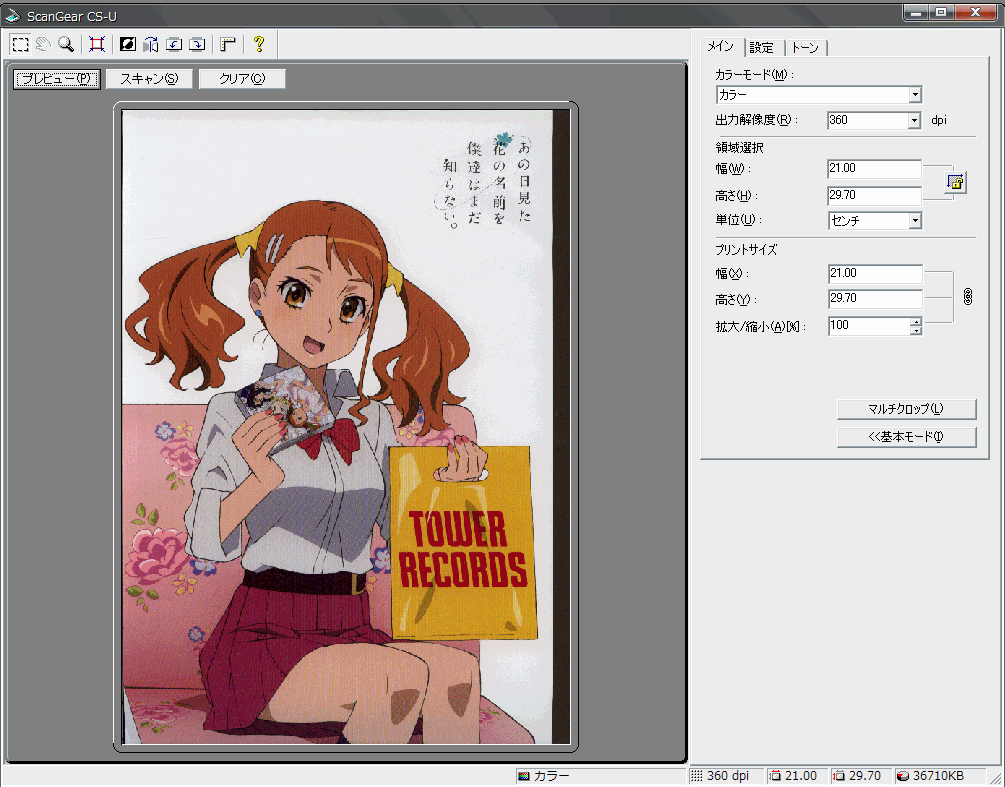Switch to basic mode via <<基本モード button
The width and height of the screenshot is (1005, 787).
(906, 437)
